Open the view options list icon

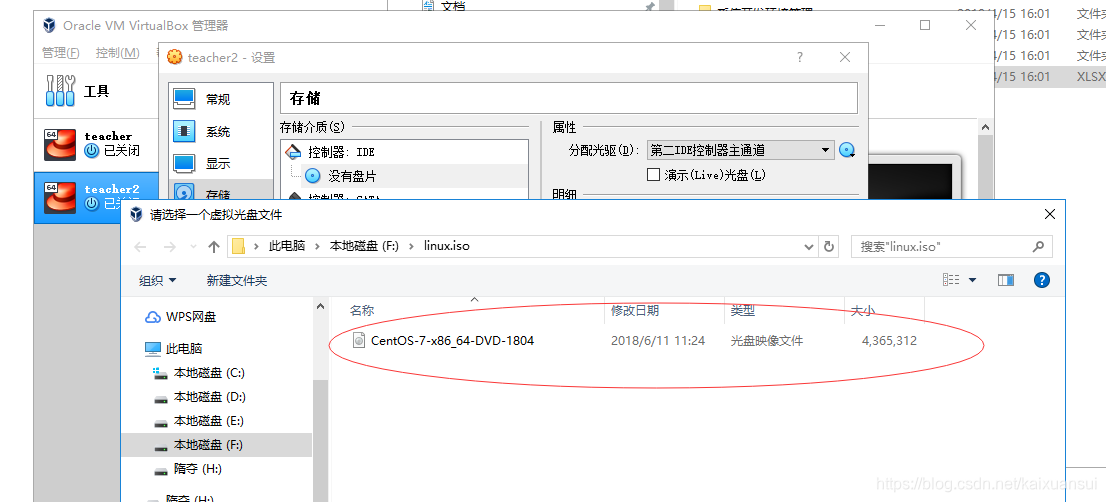[x=951, y=280]
